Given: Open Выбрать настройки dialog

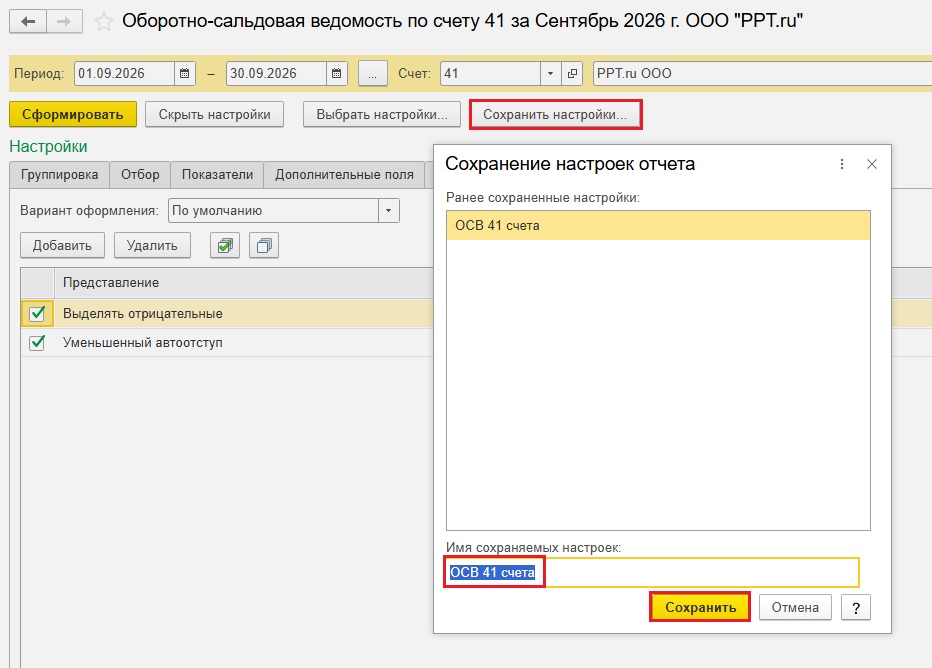Looking at the screenshot, I should pyautogui.click(x=382, y=115).
